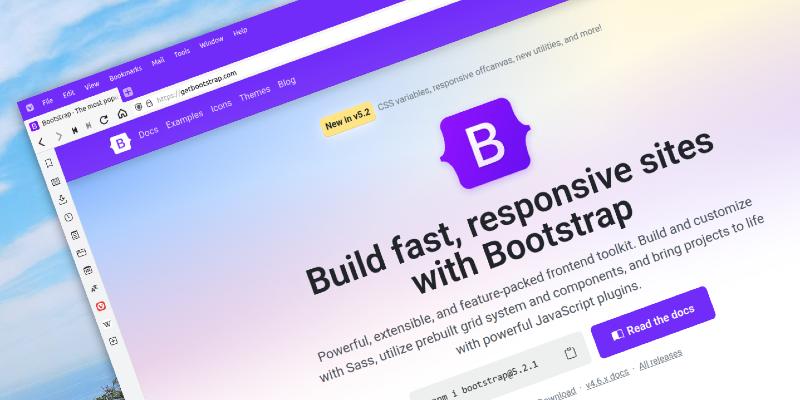Open the Bookmarks panel in sidebar
The height and width of the screenshot is (400, 800).
click(49, 163)
